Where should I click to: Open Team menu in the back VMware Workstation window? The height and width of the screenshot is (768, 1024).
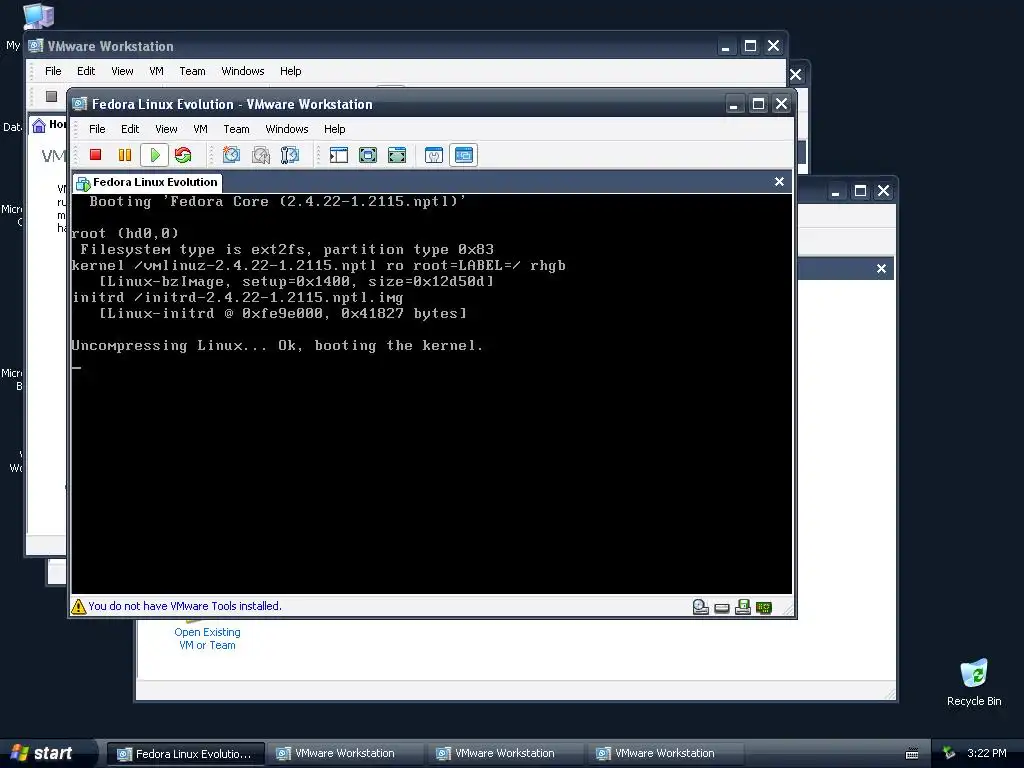click(192, 71)
